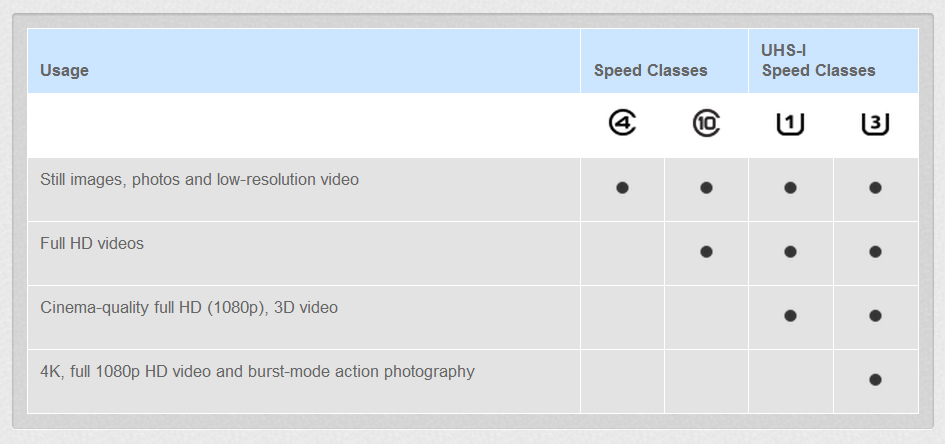Click the Full HD videos row label
The image size is (945, 444).
[x=92, y=243]
